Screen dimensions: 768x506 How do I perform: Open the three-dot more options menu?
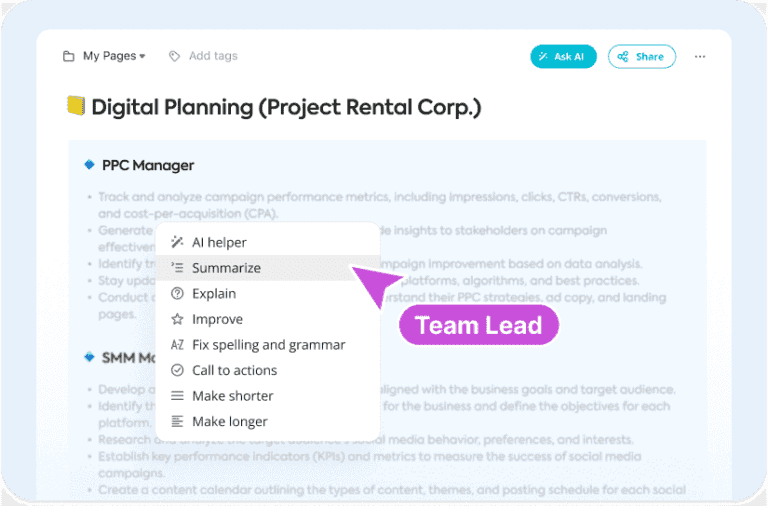700,57
